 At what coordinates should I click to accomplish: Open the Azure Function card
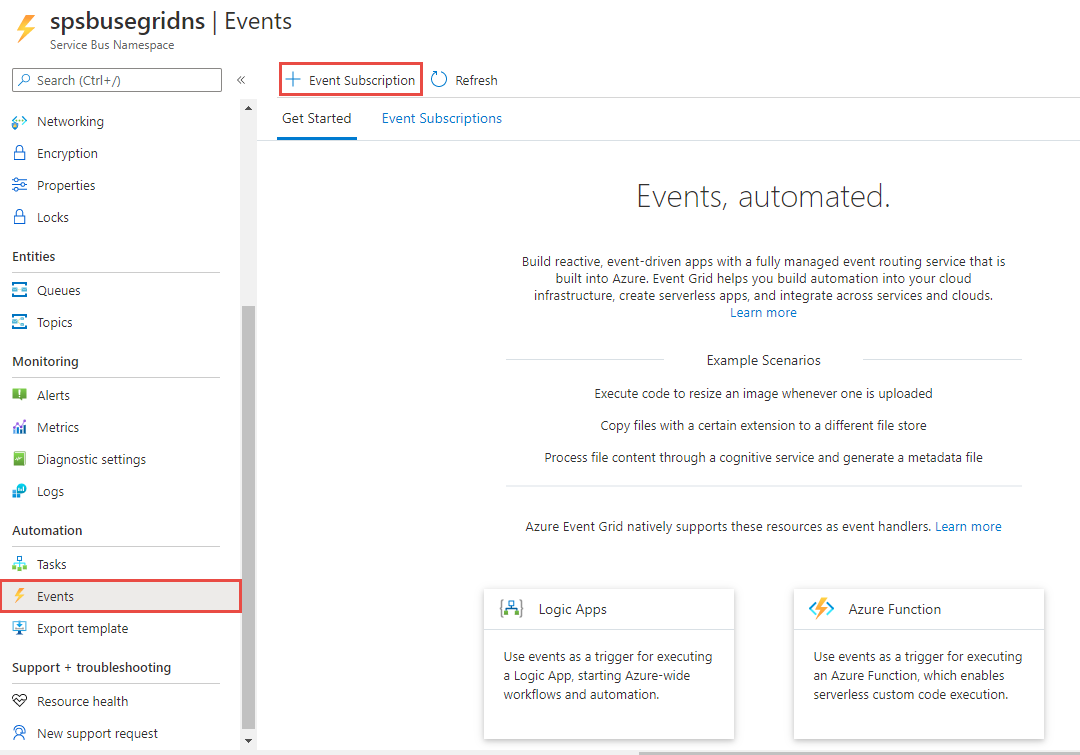coord(919,663)
